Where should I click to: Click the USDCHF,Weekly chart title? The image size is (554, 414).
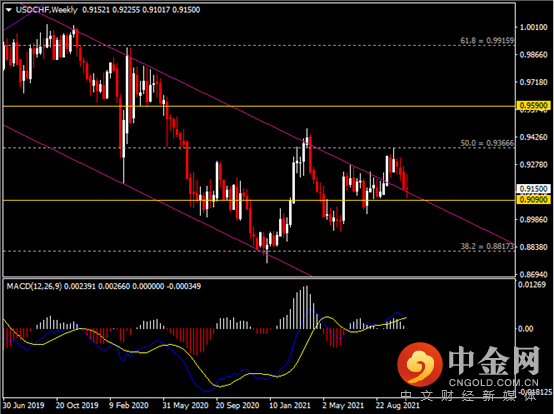coord(47,10)
